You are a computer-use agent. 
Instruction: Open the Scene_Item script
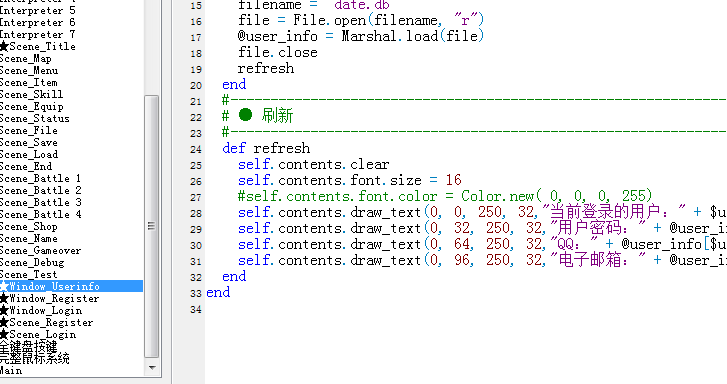click(x=29, y=83)
